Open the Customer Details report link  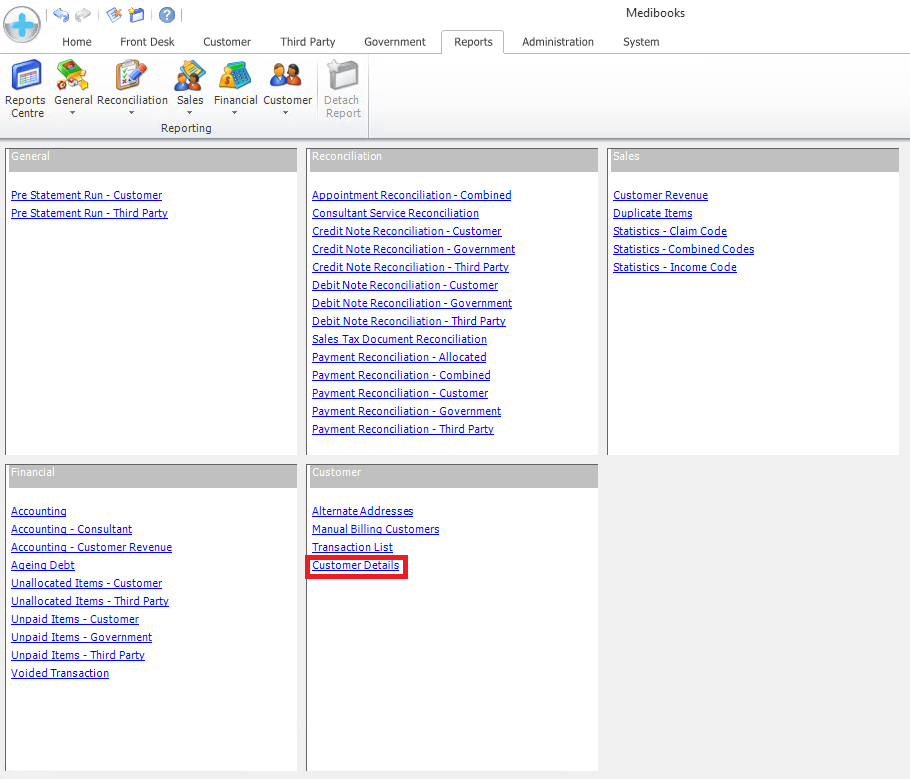[355, 566]
